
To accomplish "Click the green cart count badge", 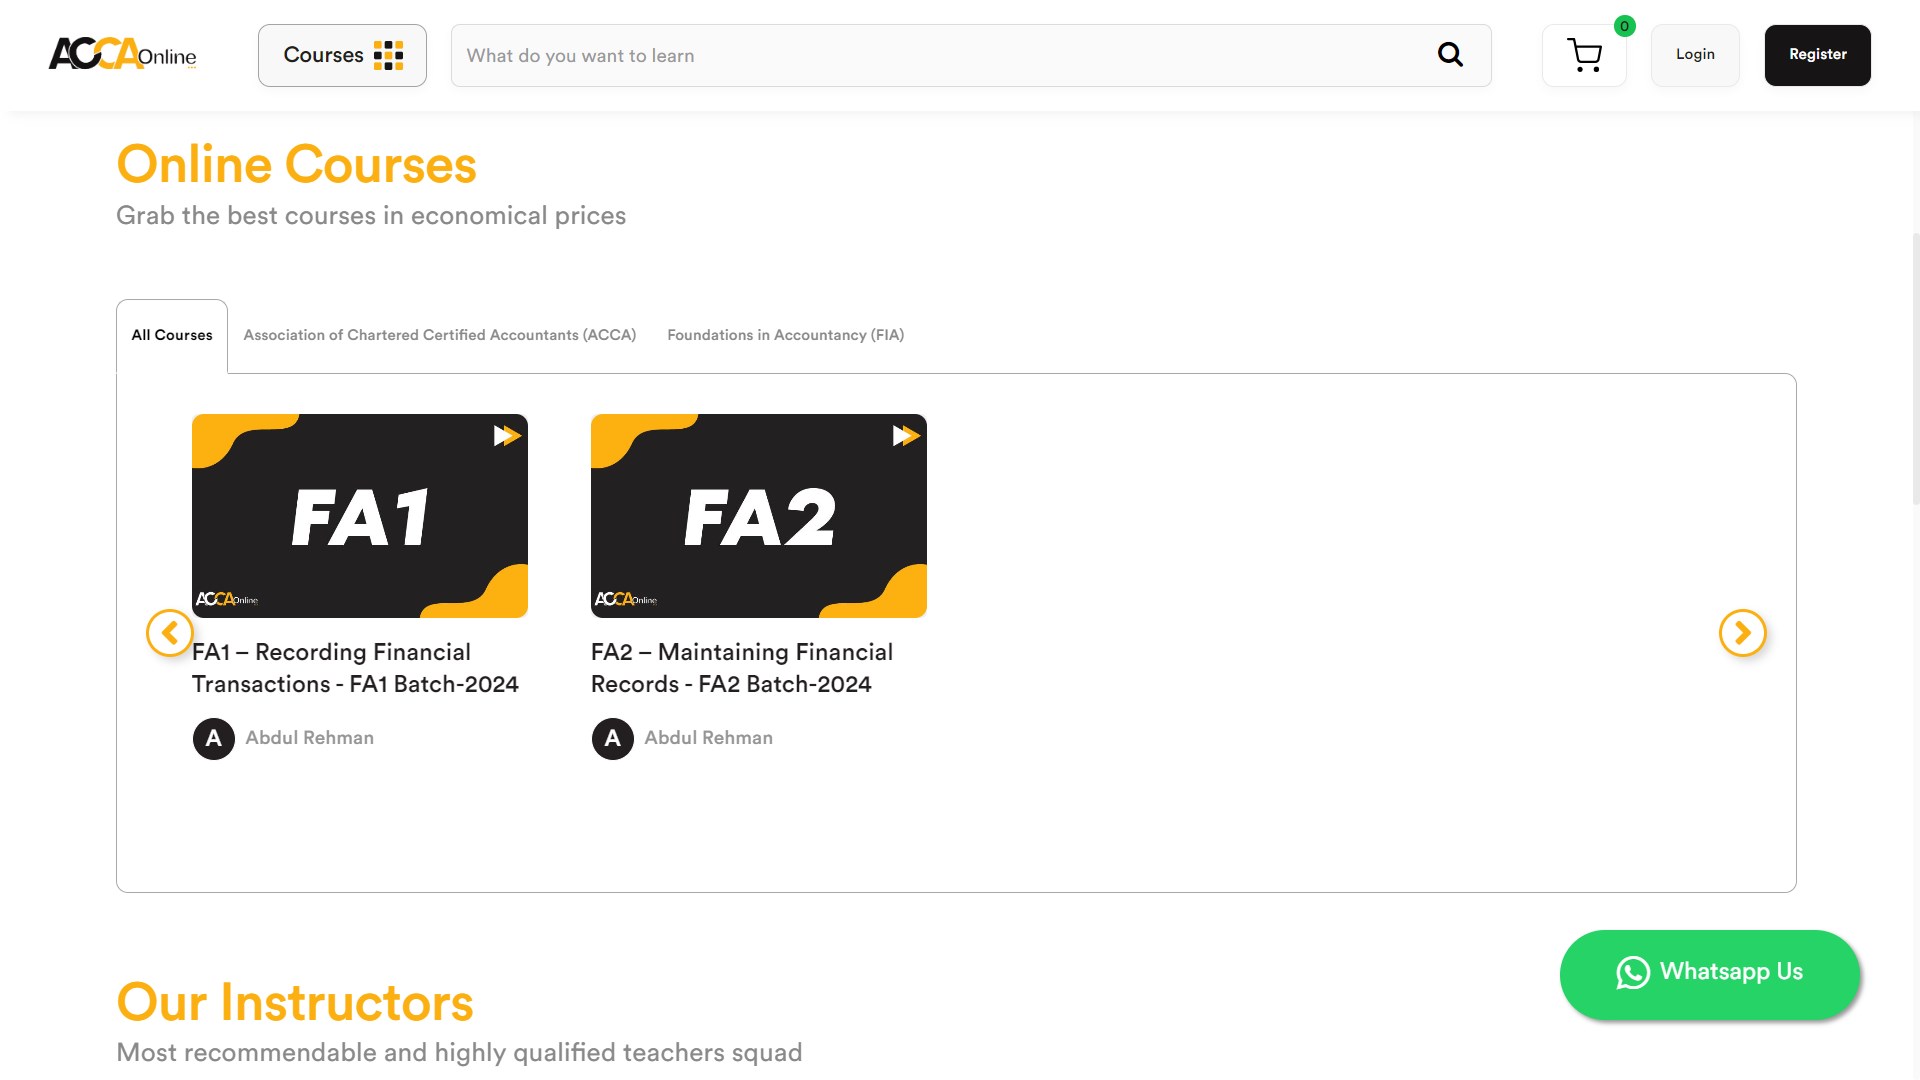I will (1625, 26).
